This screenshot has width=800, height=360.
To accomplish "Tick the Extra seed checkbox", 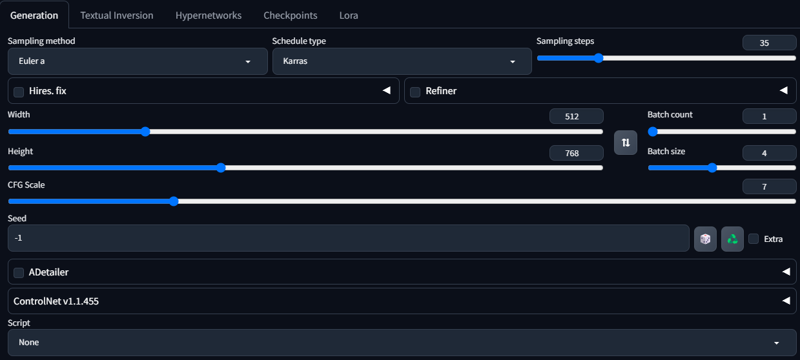I will click(754, 239).
